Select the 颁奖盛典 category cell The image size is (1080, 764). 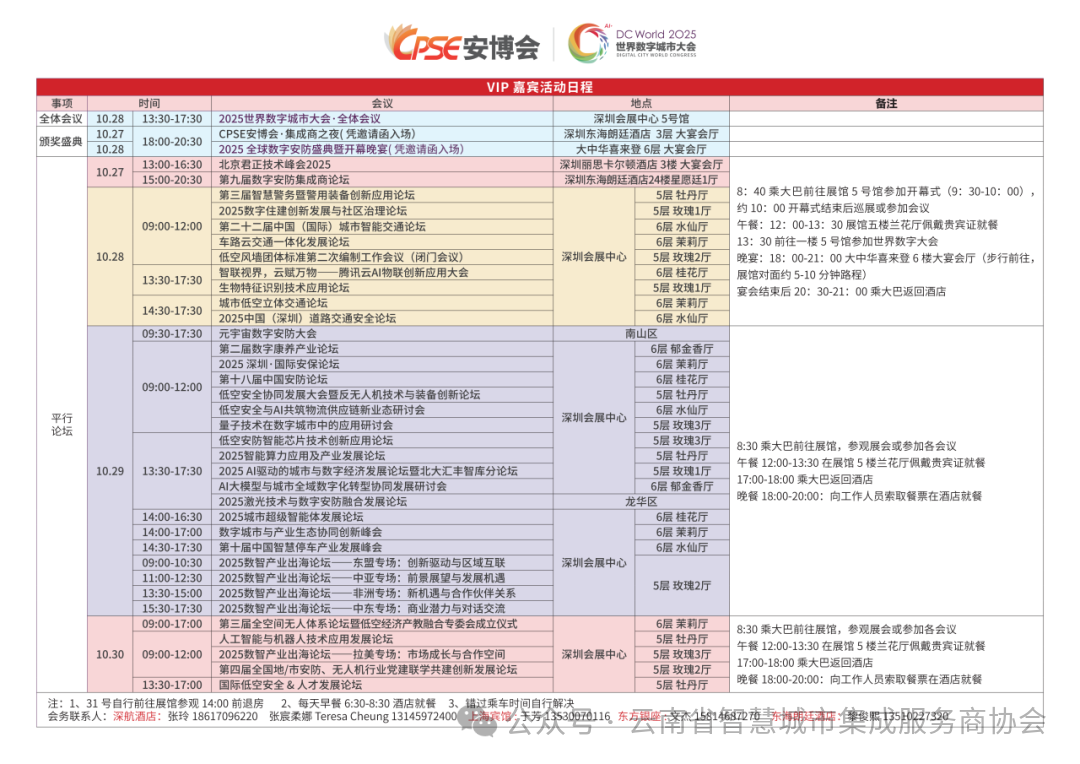pos(62,141)
